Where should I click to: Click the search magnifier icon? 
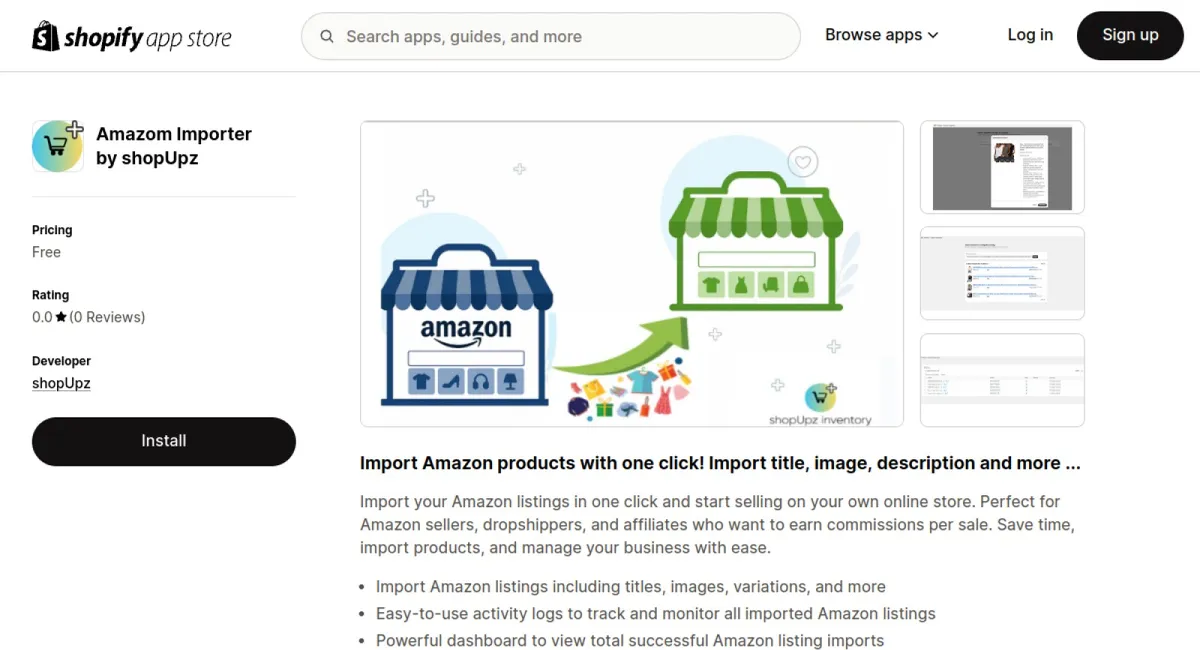327,37
